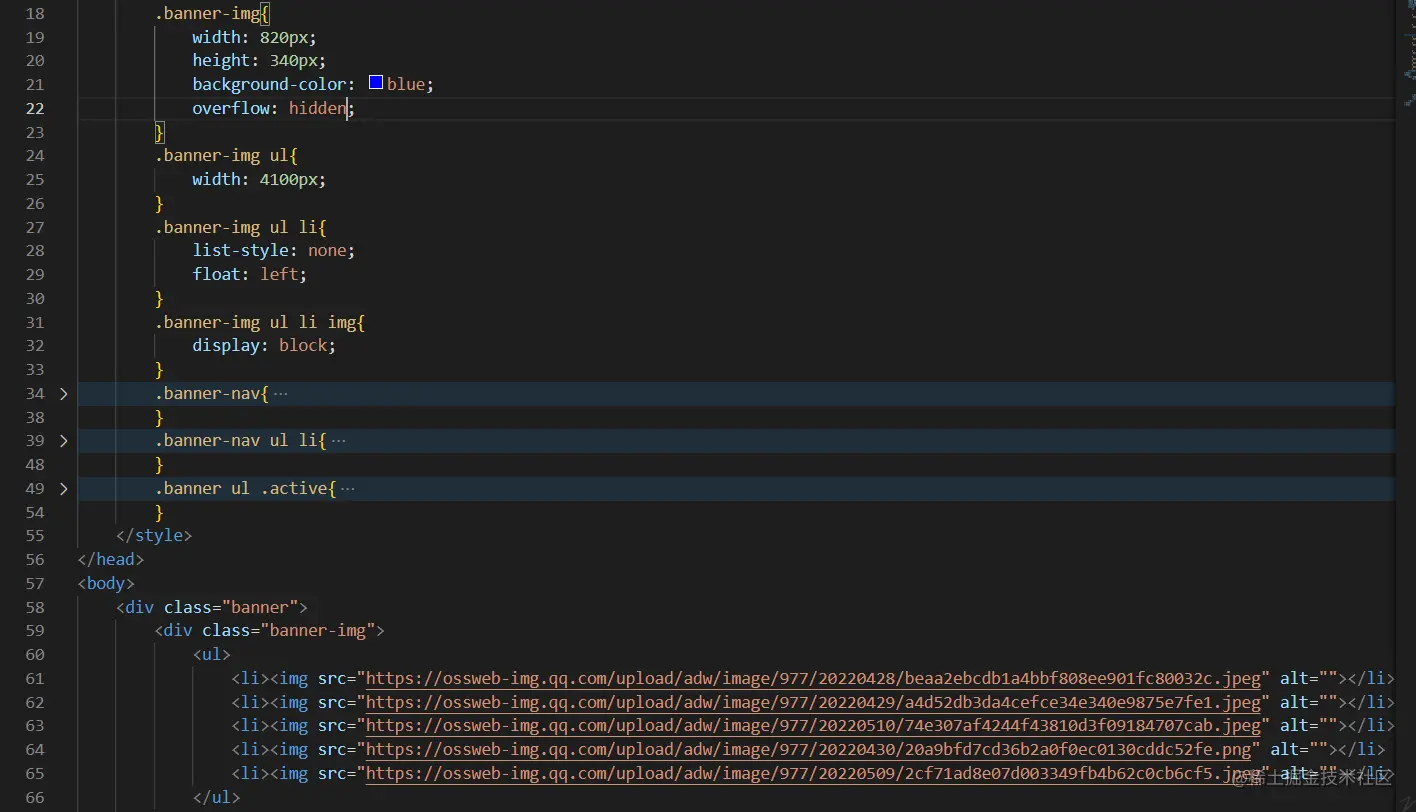Click the float: left declaration

[250, 275]
